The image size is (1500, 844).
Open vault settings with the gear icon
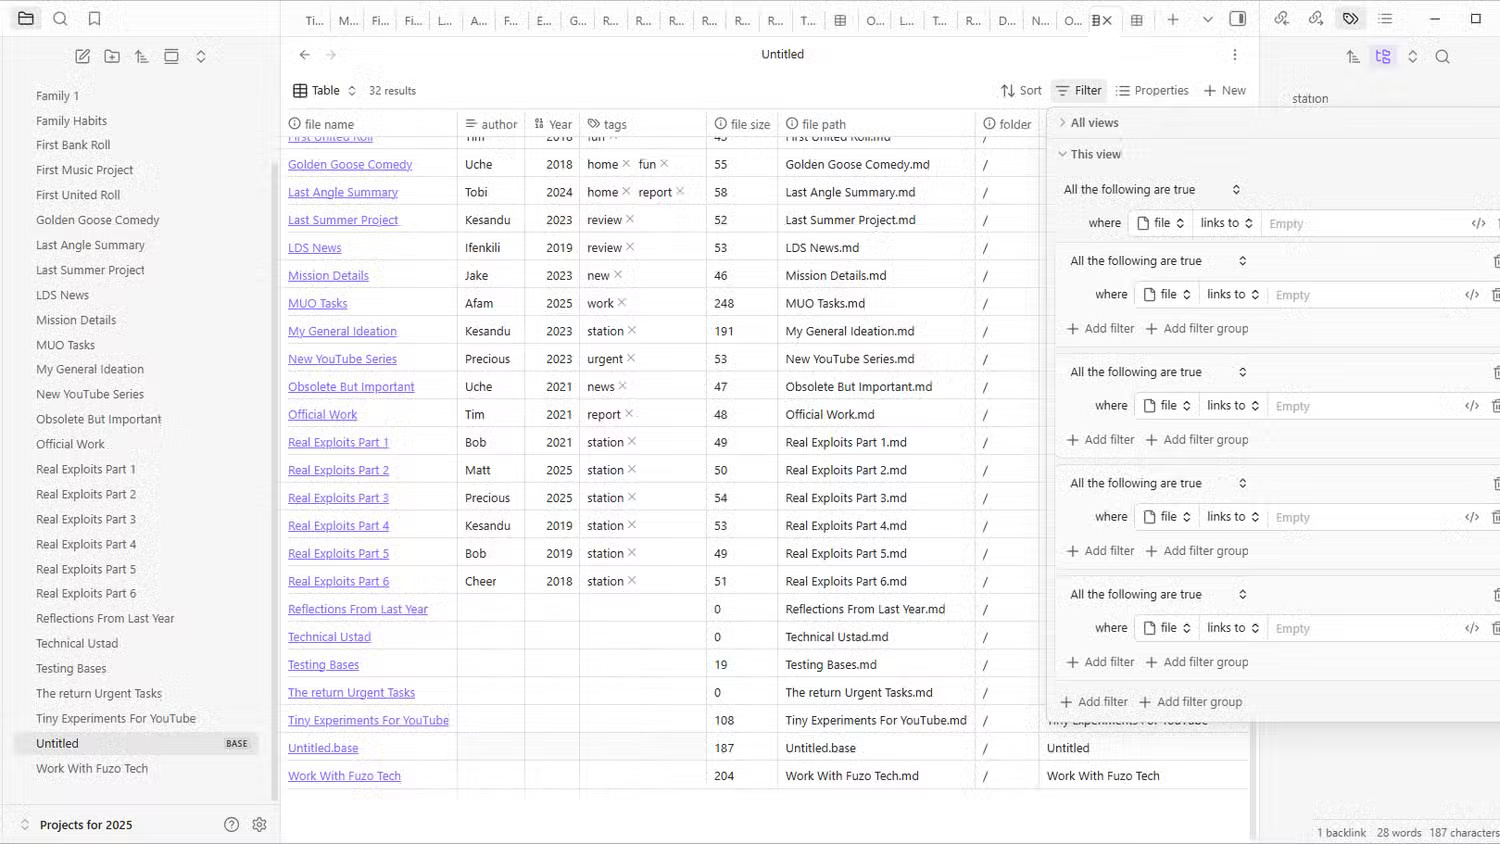tap(259, 825)
